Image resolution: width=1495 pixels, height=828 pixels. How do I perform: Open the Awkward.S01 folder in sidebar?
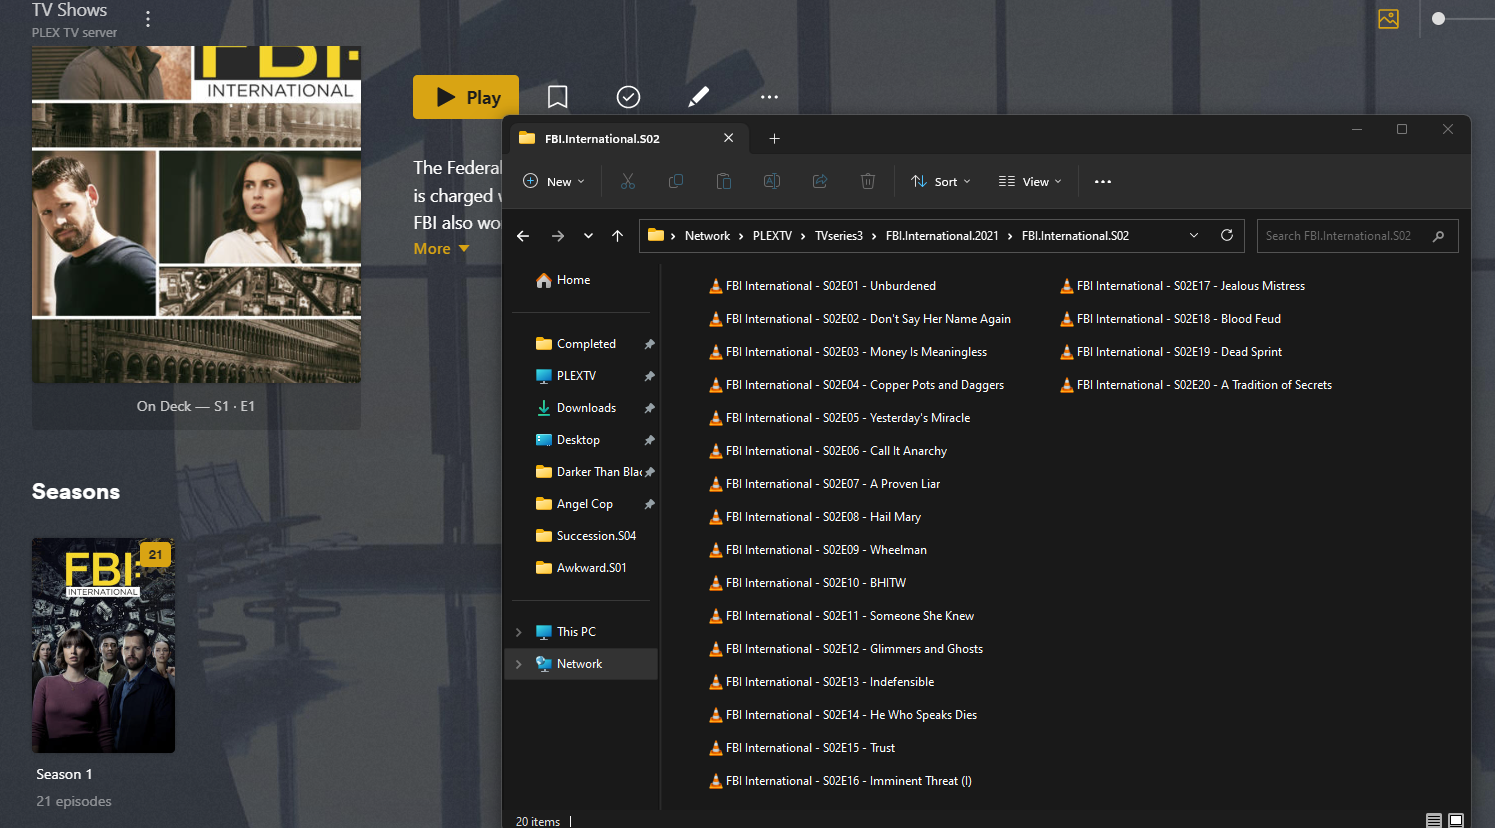click(x=582, y=568)
